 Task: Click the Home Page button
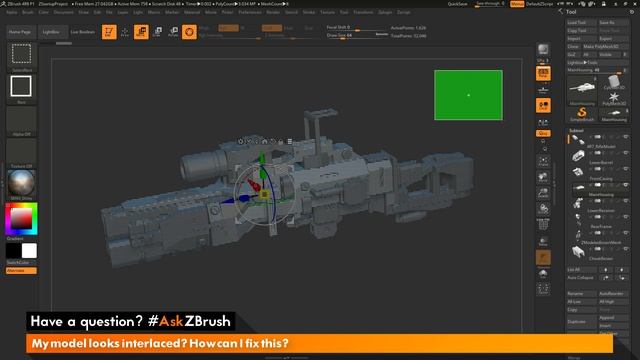tap(20, 32)
